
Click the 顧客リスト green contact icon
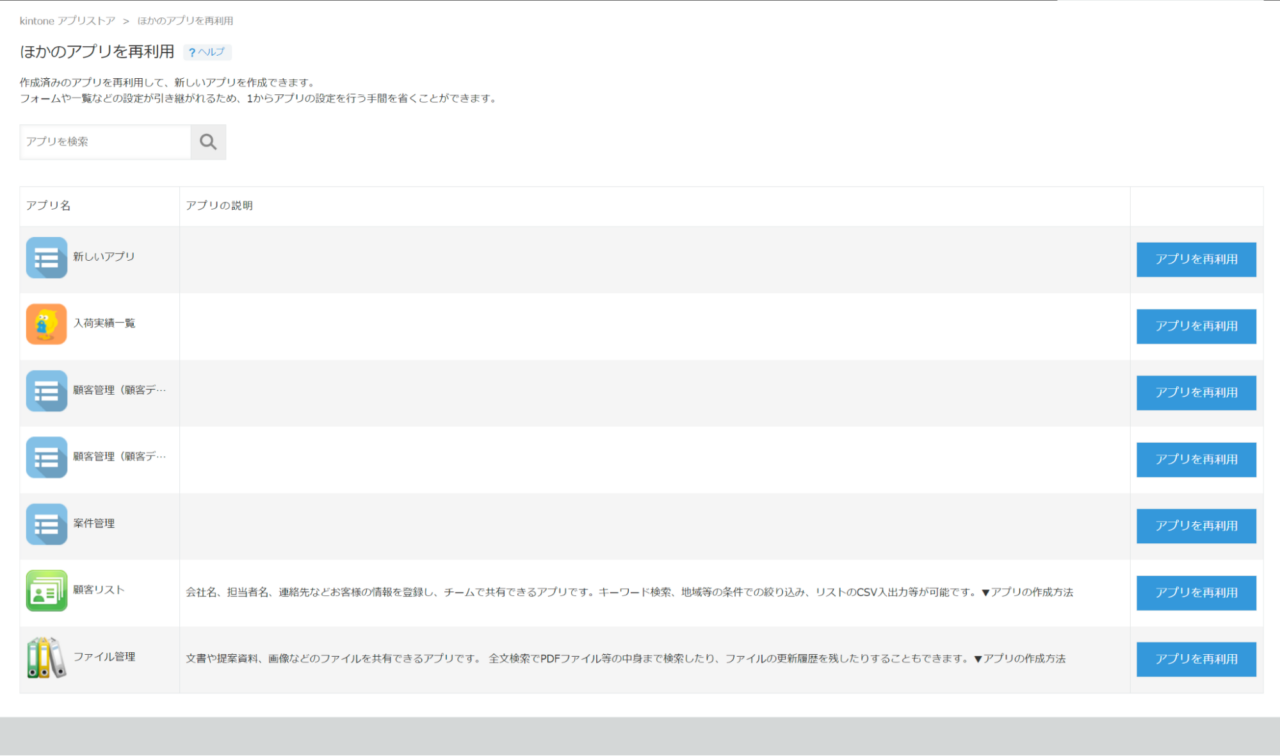[x=46, y=591]
